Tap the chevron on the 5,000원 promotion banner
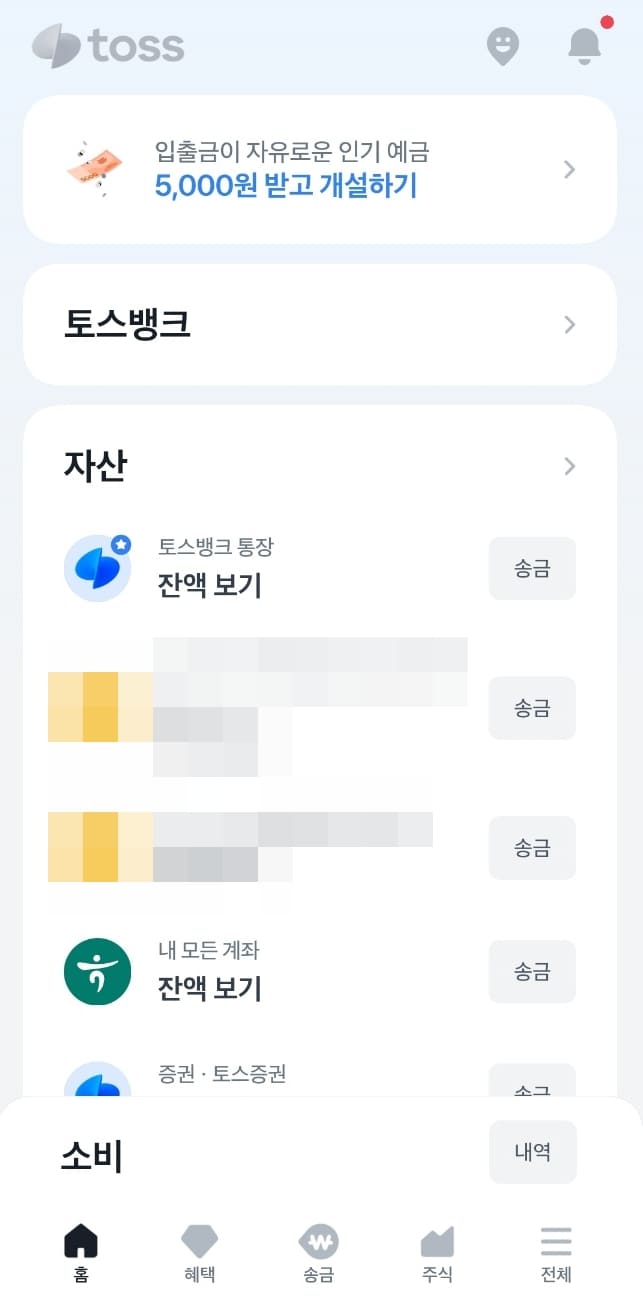The height and width of the screenshot is (1302, 643). (x=569, y=170)
